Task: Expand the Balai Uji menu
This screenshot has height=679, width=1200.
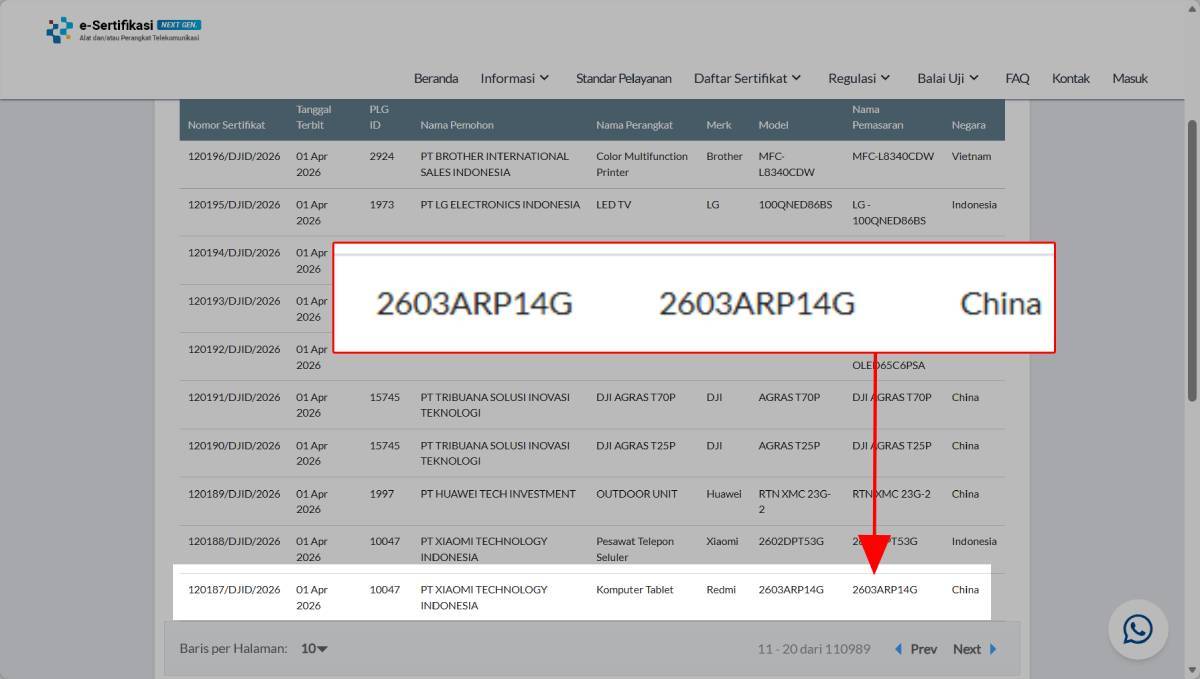Action: 949,78
